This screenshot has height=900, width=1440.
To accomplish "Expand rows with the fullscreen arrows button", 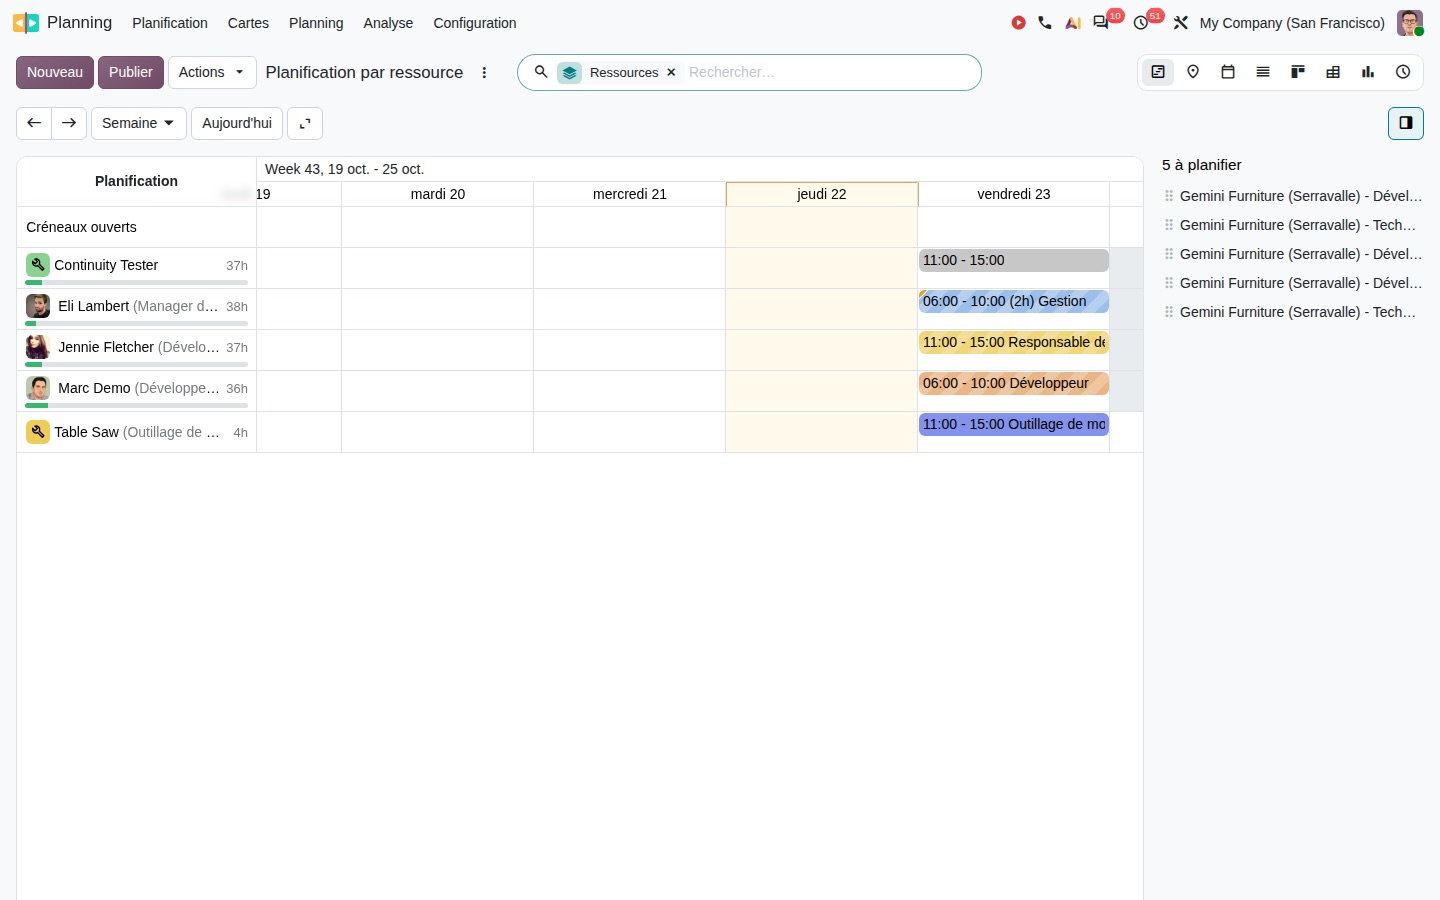I will point(305,123).
